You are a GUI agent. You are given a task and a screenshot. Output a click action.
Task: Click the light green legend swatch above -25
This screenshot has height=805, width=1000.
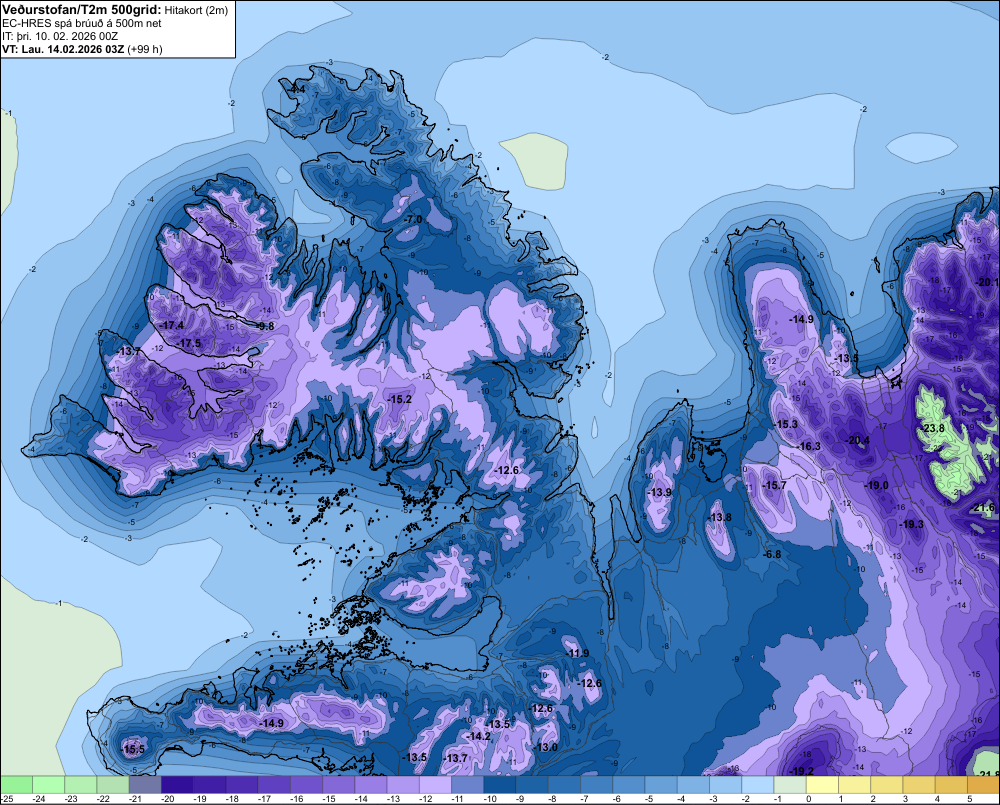click(x=16, y=785)
